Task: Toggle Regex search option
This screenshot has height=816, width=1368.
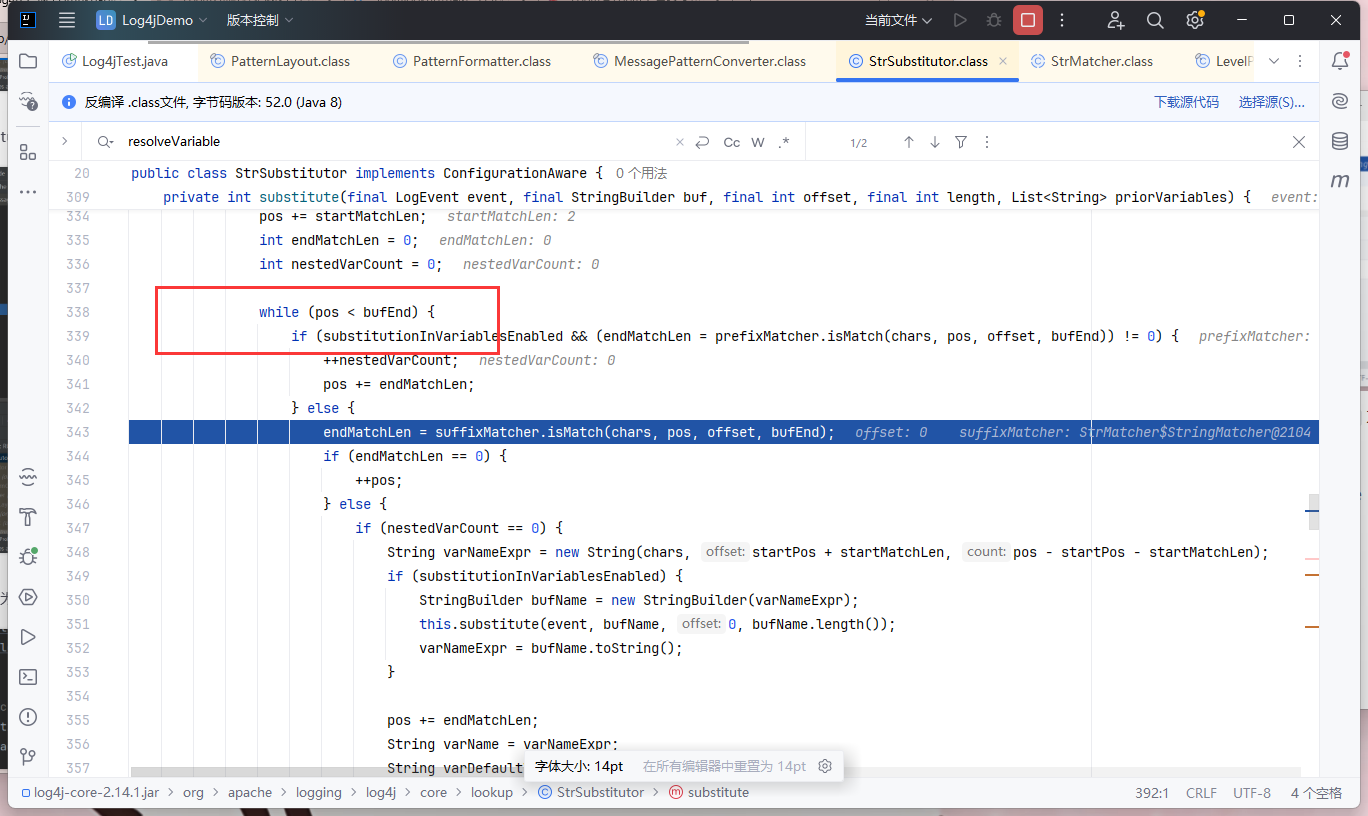Action: (x=784, y=142)
